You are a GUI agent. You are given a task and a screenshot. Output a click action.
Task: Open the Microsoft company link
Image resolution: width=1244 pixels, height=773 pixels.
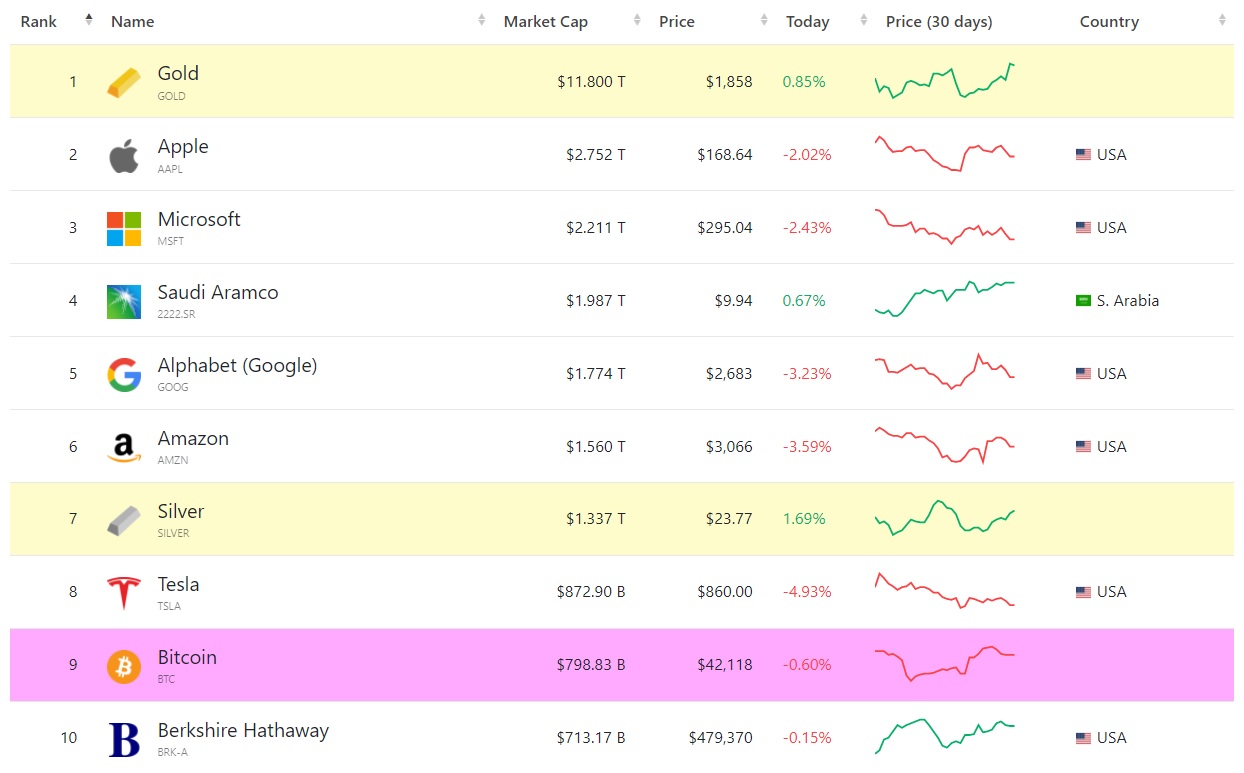pos(199,219)
